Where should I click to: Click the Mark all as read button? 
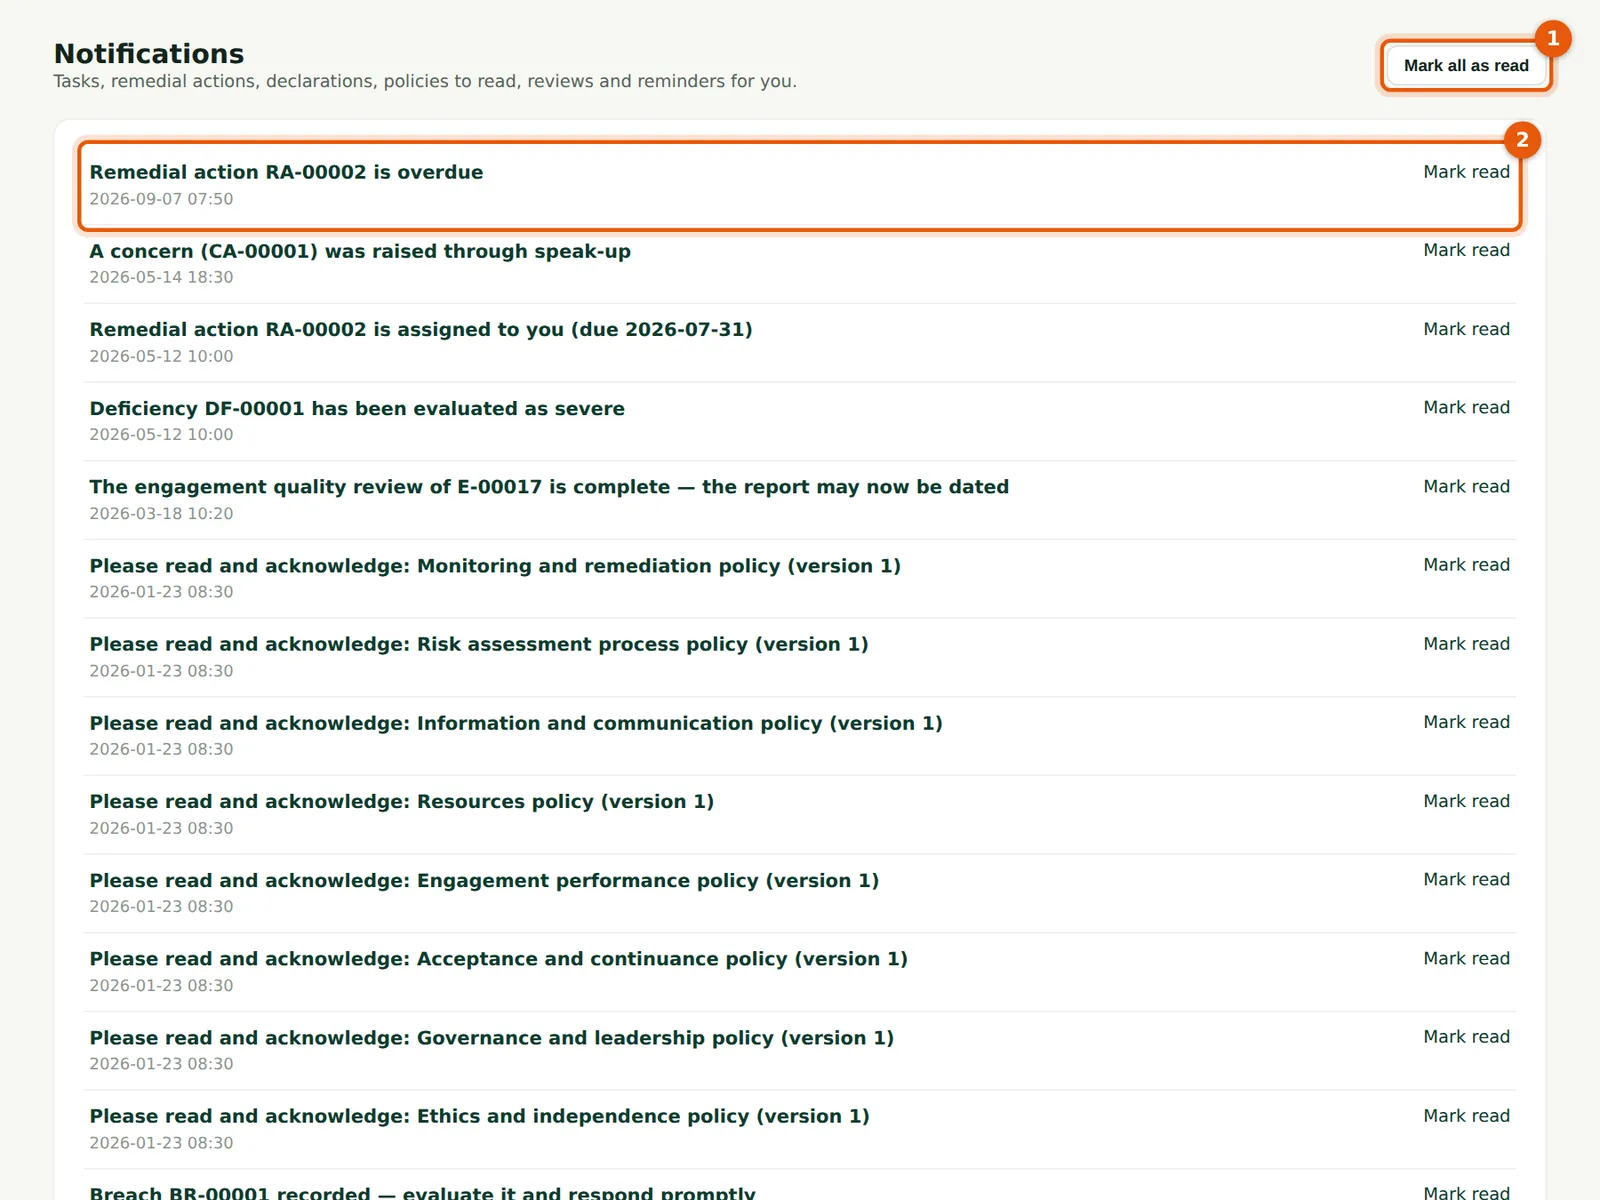tap(1466, 66)
